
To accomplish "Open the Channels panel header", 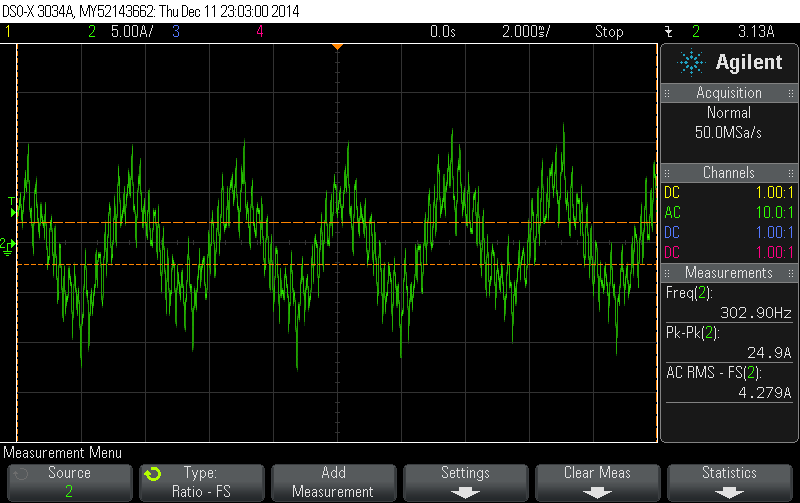I will (x=729, y=173).
